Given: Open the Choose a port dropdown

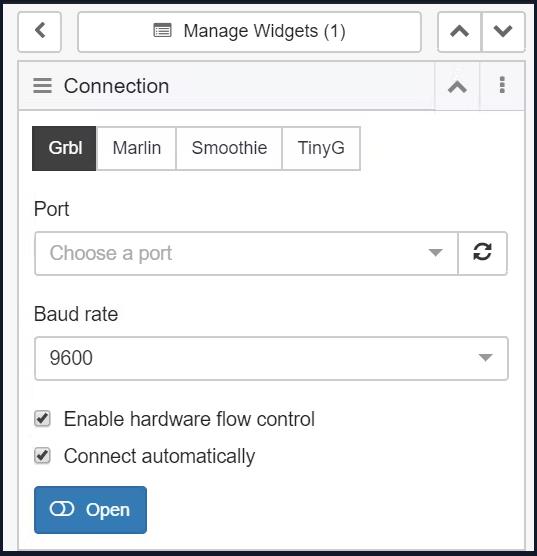Looking at the screenshot, I should coord(246,253).
